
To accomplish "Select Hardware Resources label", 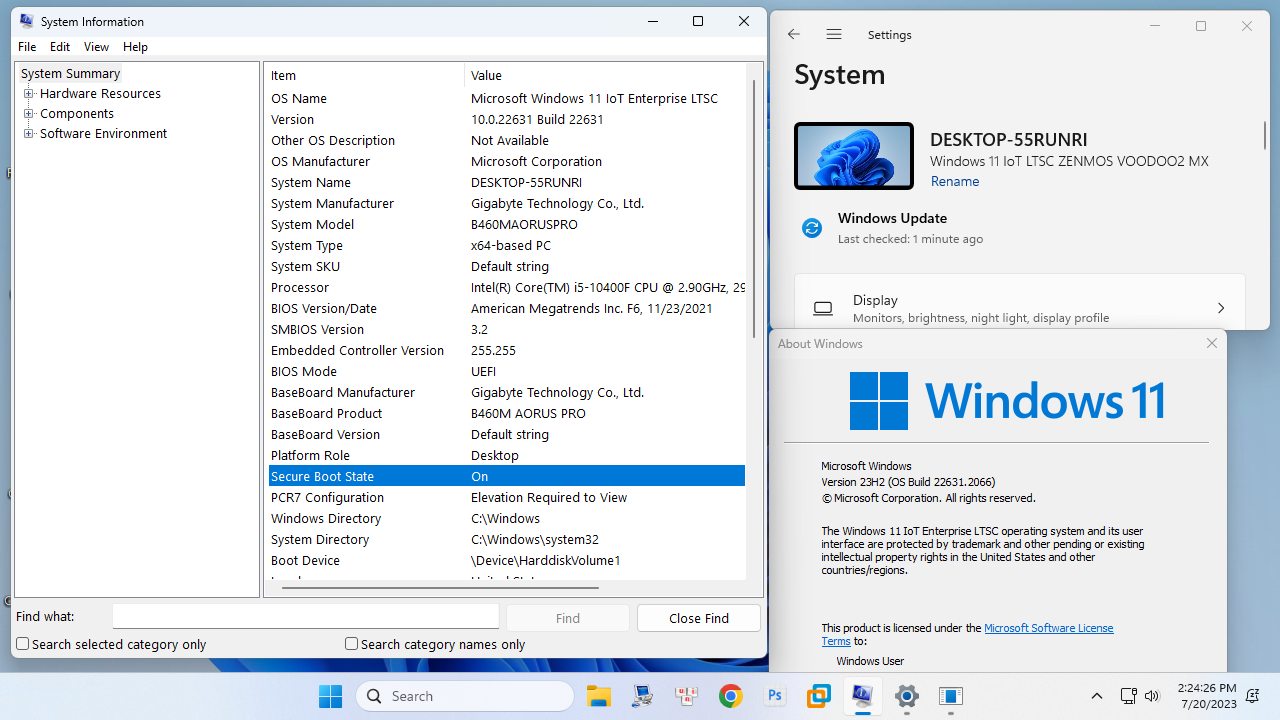I will click(x=100, y=93).
